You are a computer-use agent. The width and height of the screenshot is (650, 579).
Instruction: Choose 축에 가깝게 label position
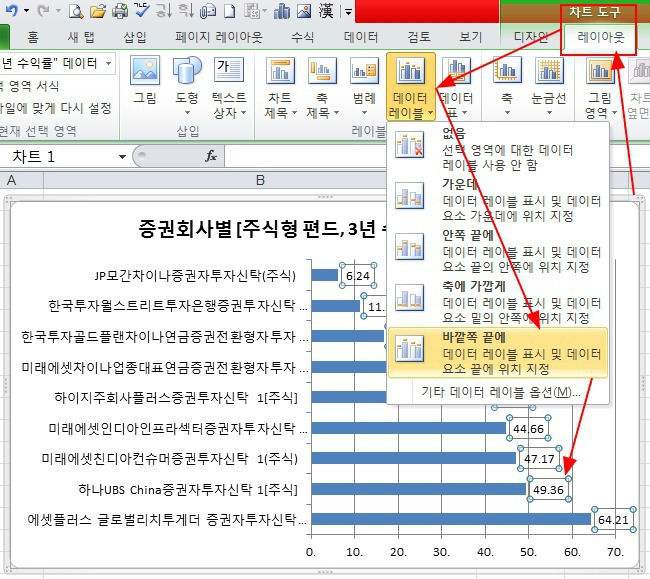497,302
